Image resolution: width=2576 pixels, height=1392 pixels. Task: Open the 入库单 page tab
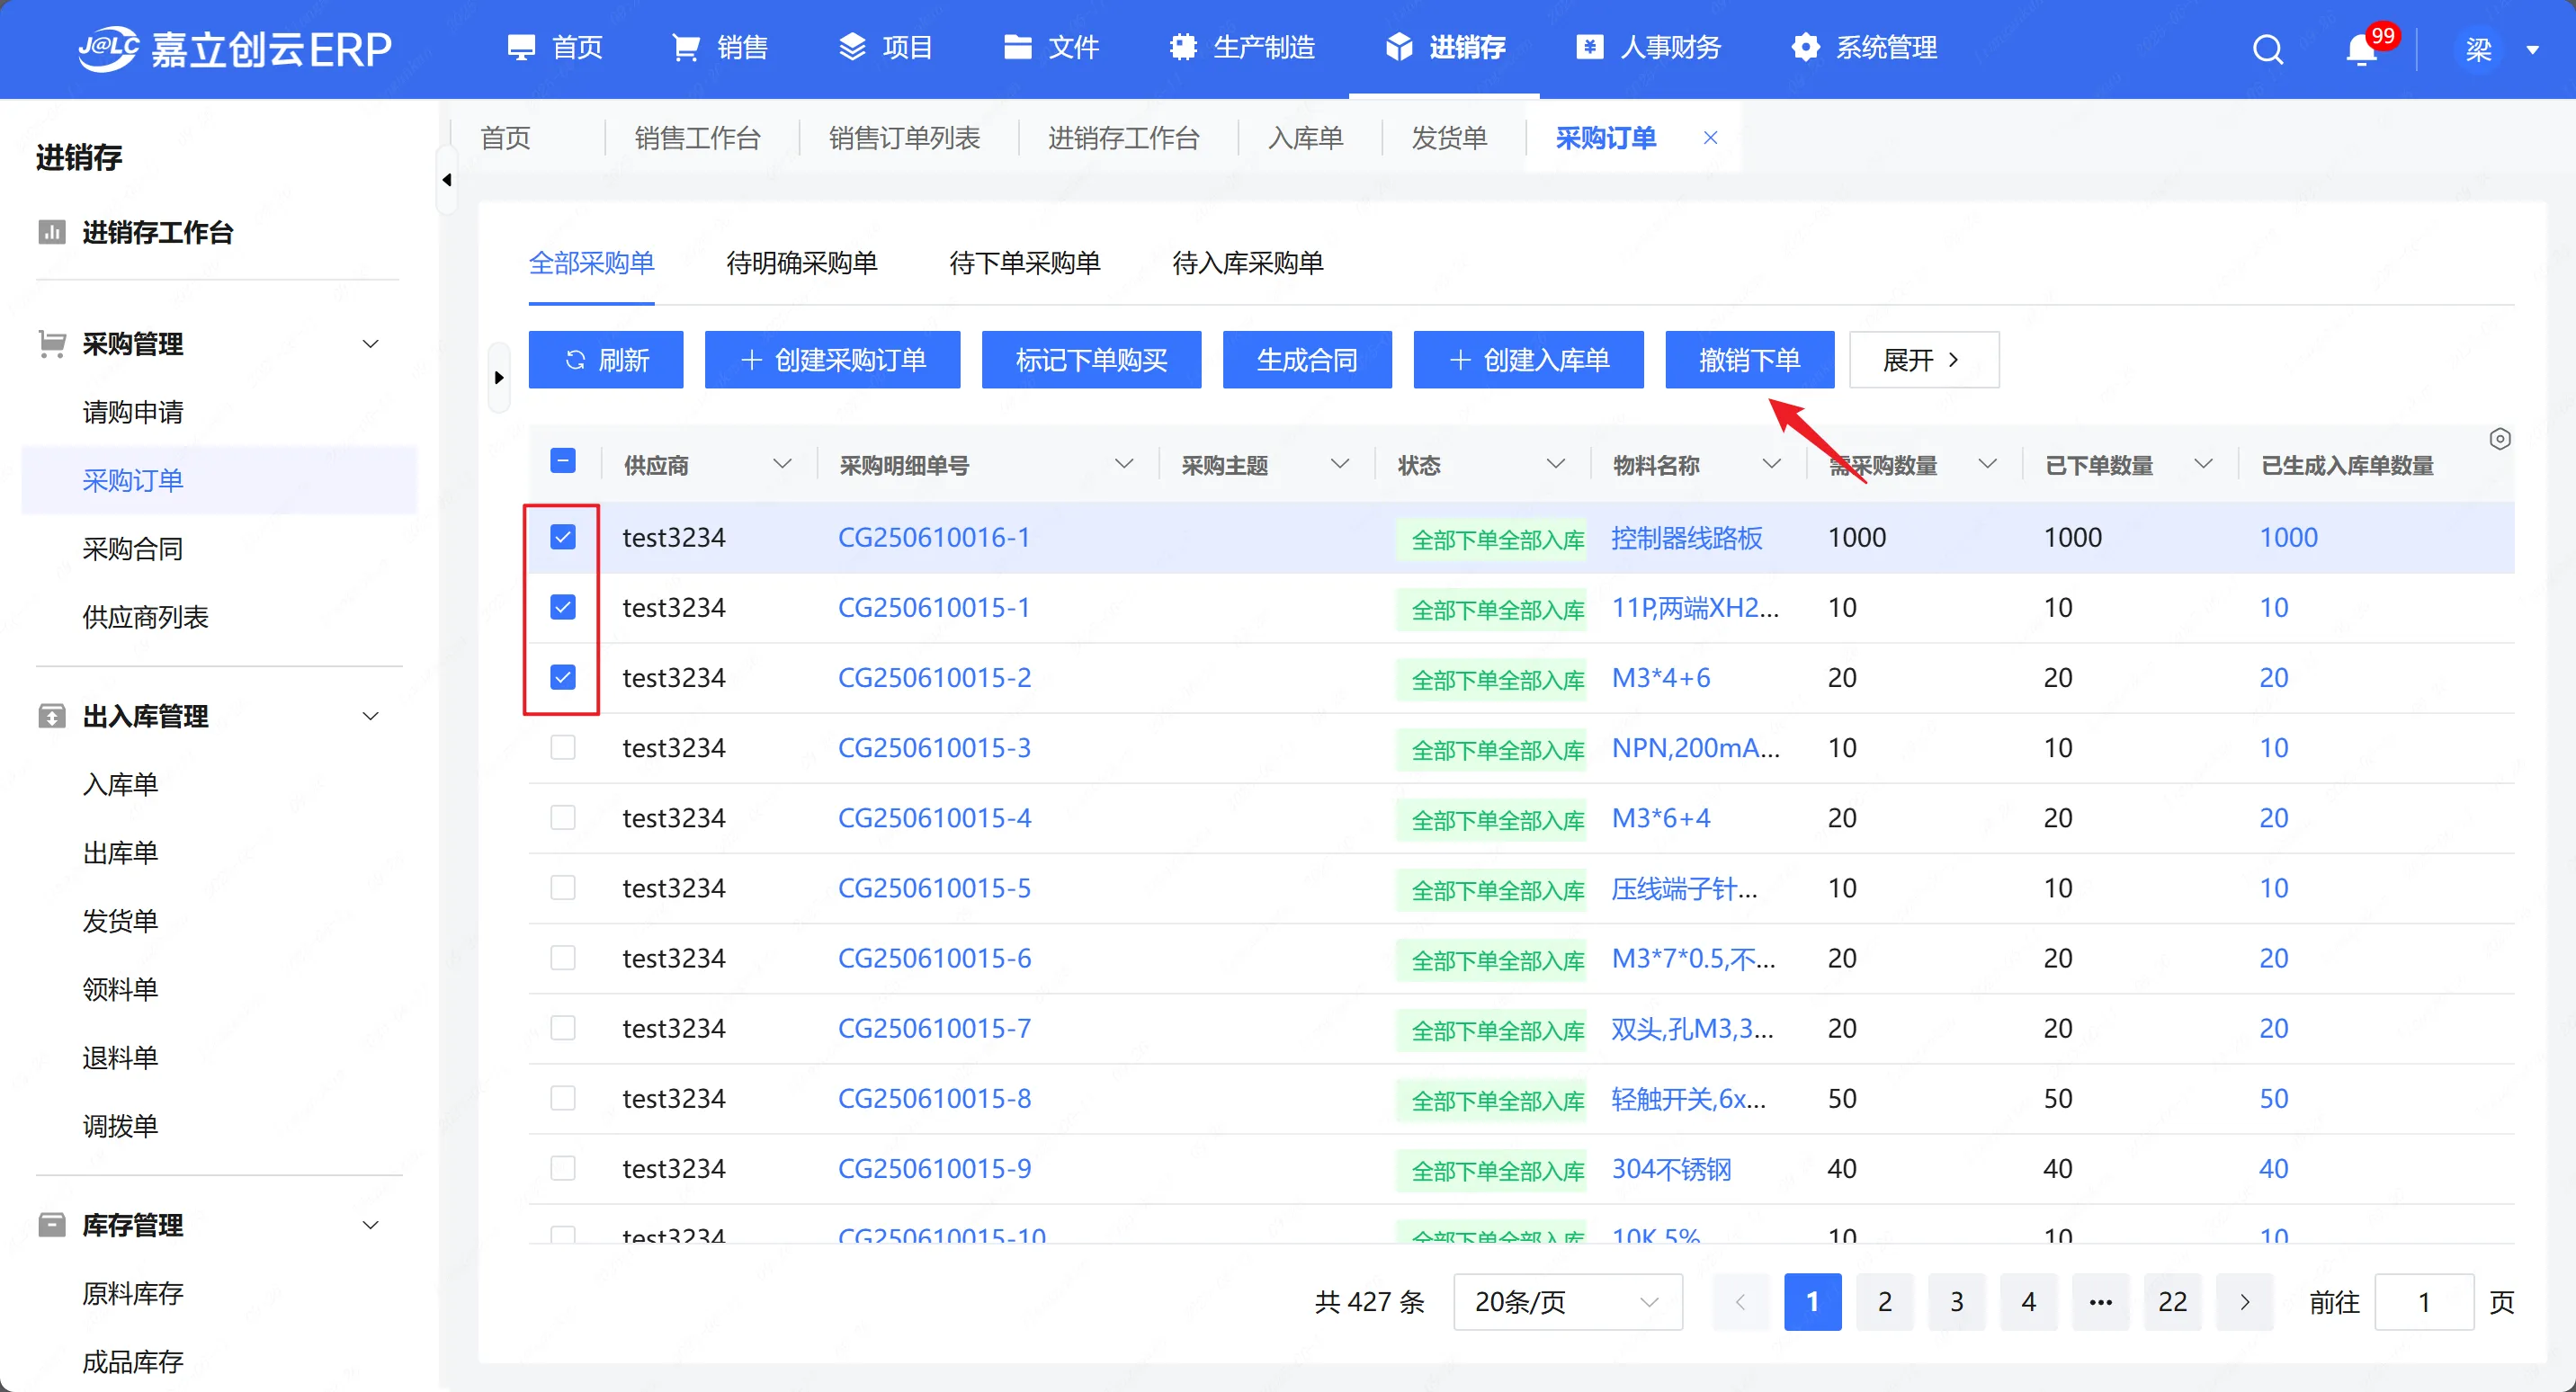[x=1305, y=138]
